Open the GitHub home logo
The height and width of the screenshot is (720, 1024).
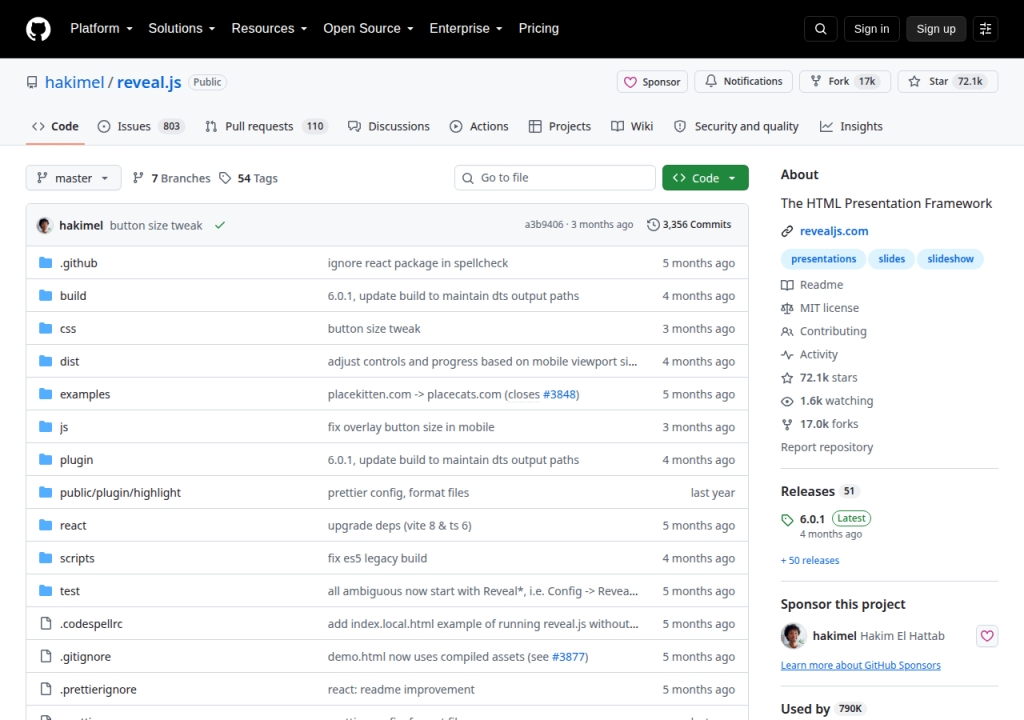point(38,29)
